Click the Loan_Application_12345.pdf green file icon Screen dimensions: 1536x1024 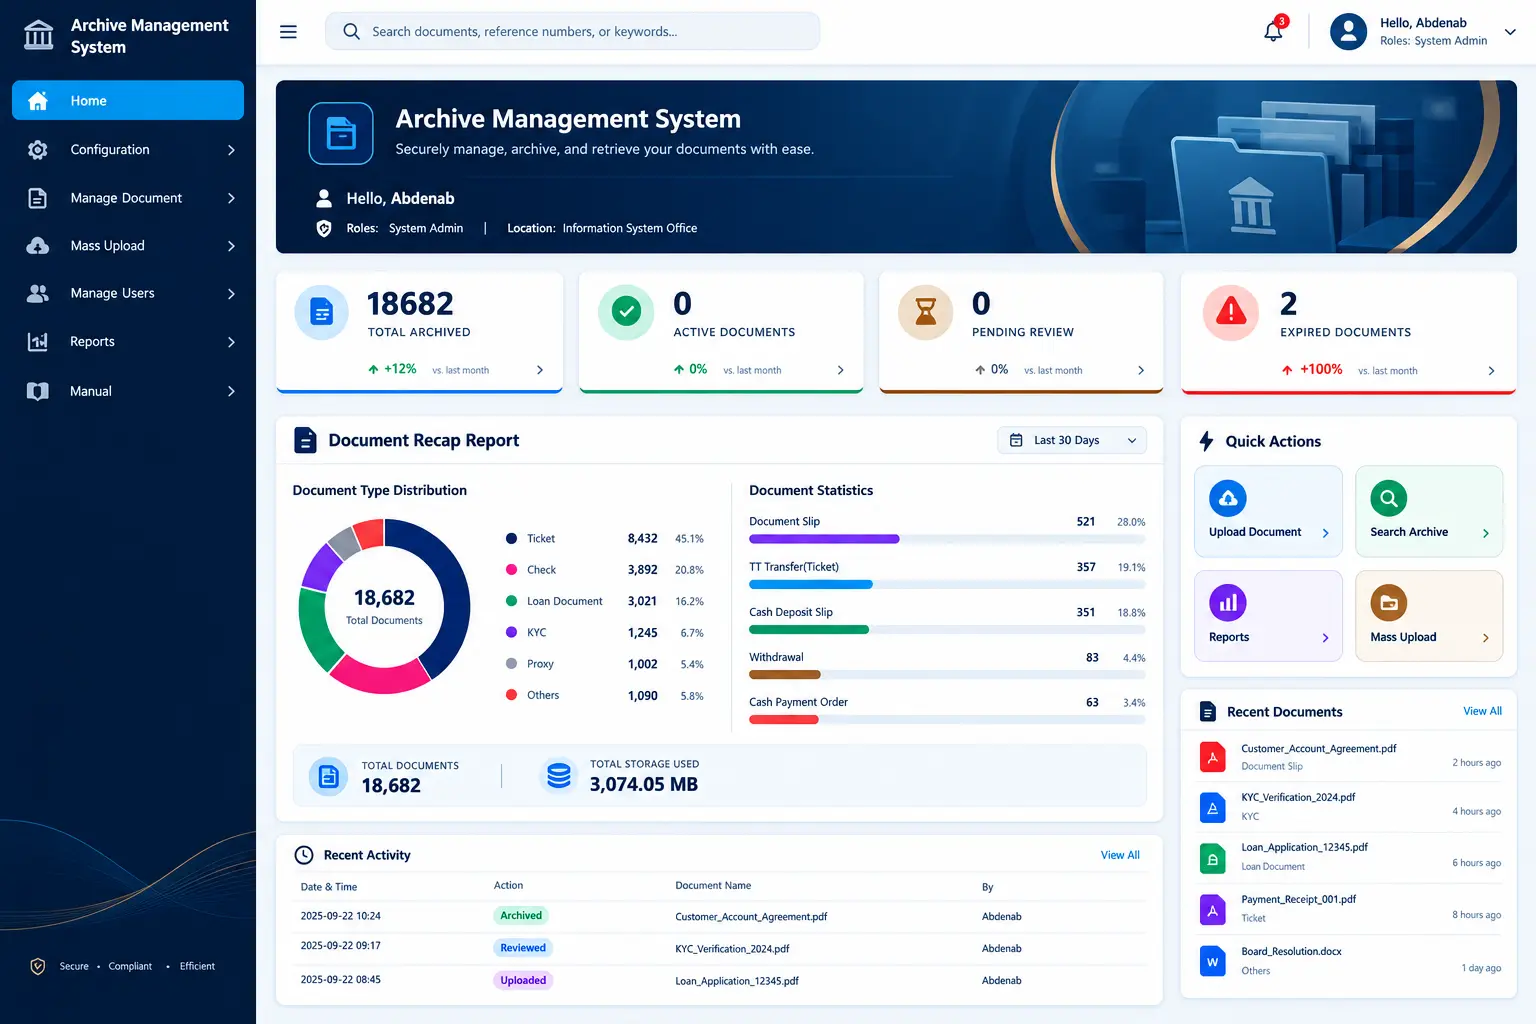point(1212,858)
